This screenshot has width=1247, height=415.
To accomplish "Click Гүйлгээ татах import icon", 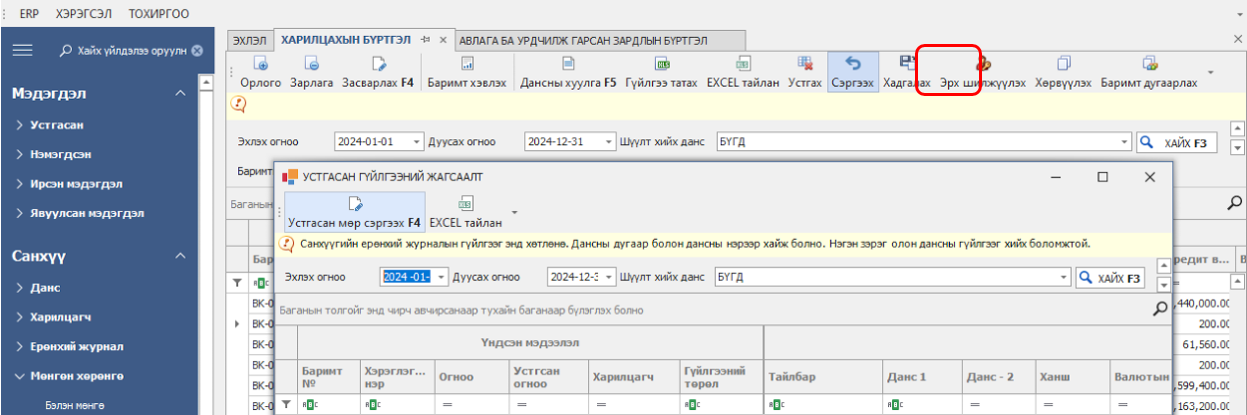I will pos(662,63).
